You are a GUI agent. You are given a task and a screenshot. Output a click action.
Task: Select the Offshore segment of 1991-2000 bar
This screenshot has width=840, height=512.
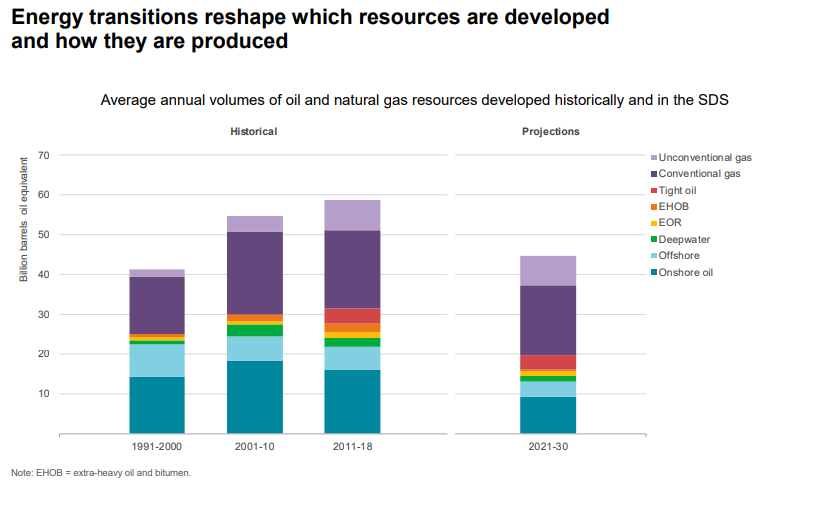pos(157,360)
